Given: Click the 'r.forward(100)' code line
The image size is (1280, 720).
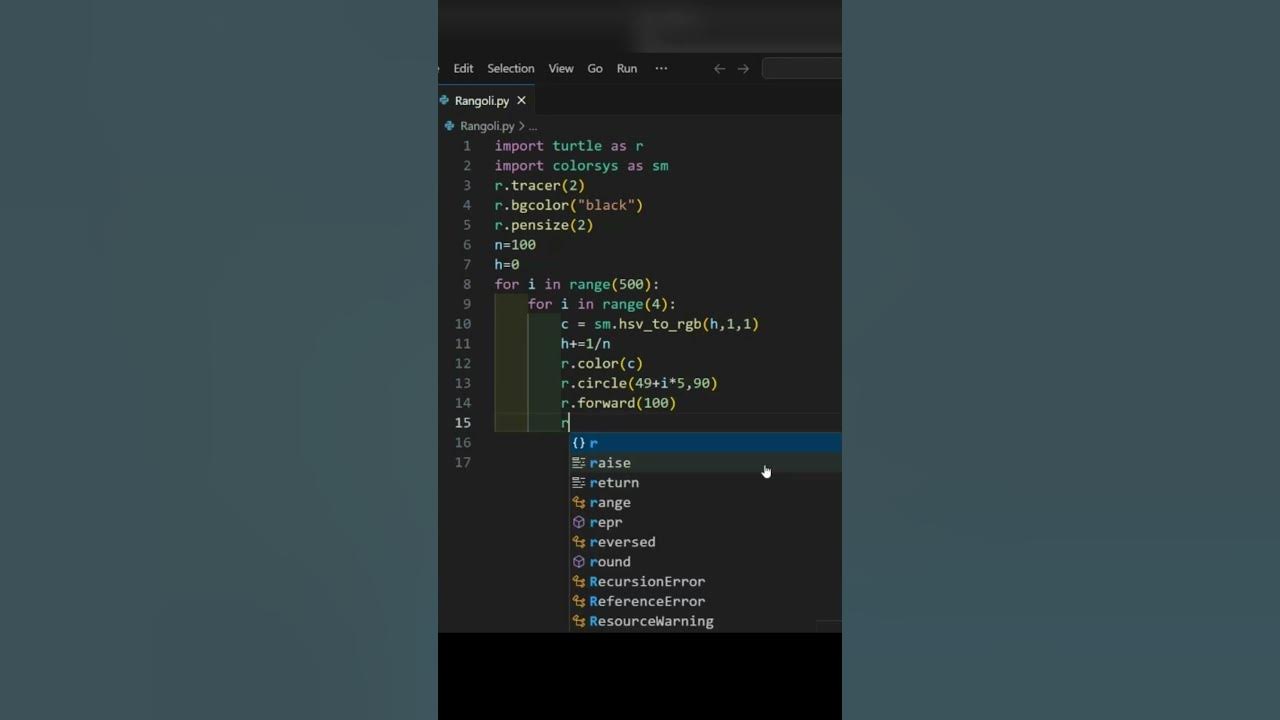Looking at the screenshot, I should click(x=619, y=403).
